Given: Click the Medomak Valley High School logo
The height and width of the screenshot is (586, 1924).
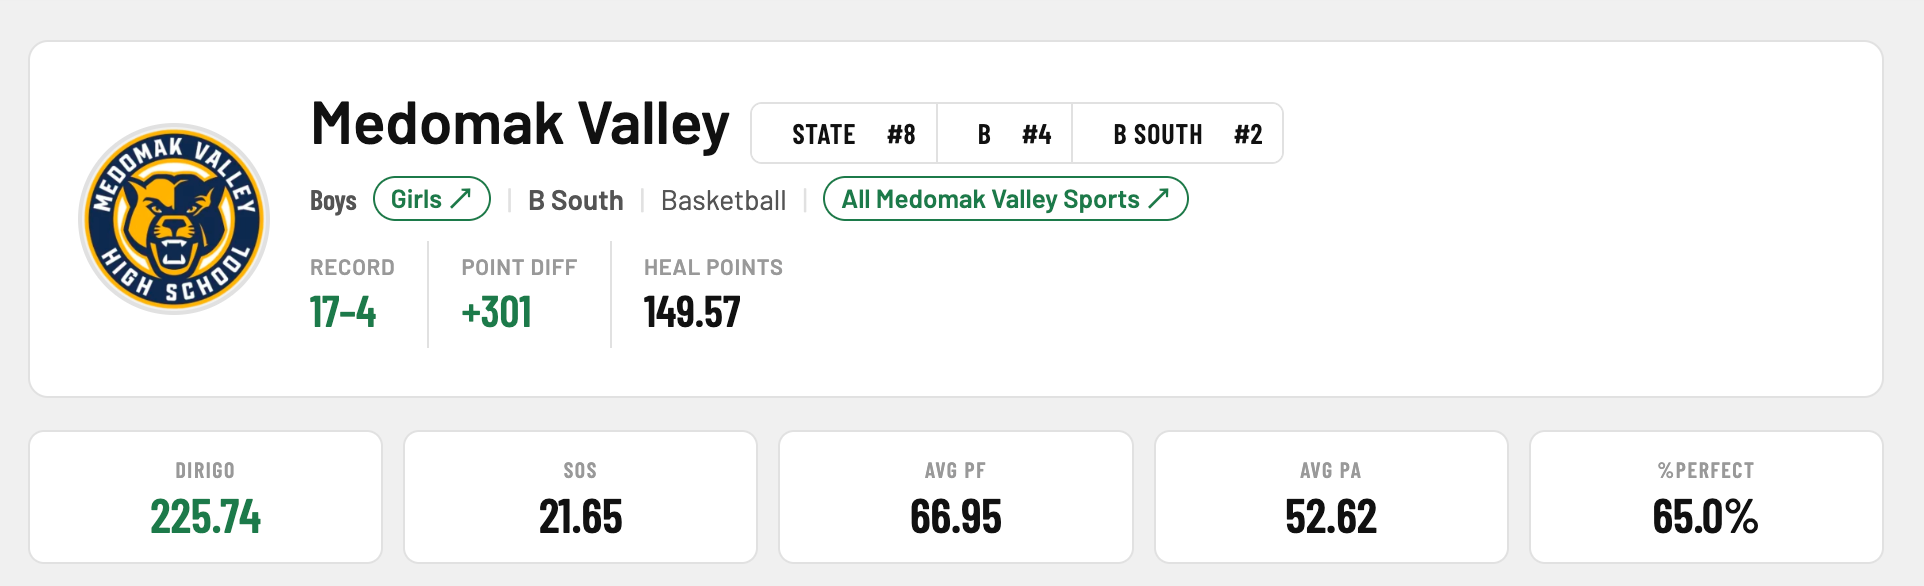Looking at the screenshot, I should tap(174, 218).
